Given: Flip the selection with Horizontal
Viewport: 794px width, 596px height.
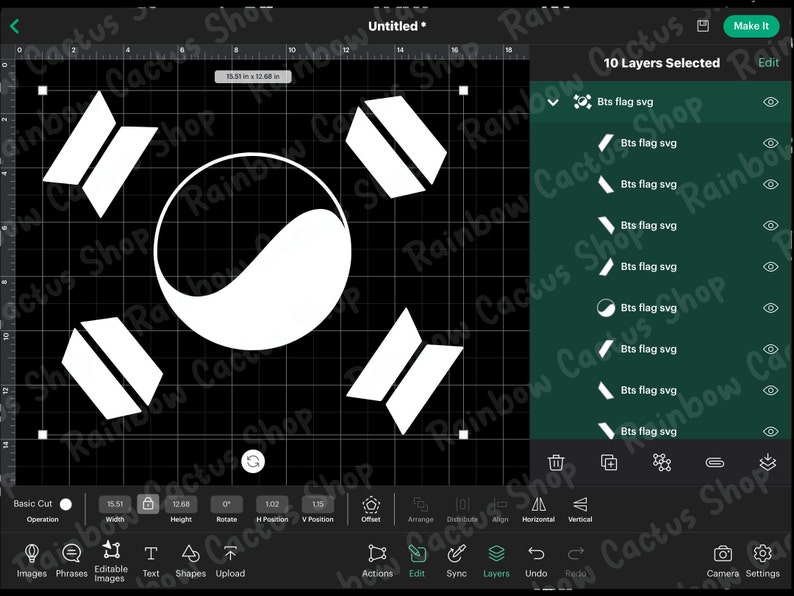Looking at the screenshot, I should pos(538,508).
